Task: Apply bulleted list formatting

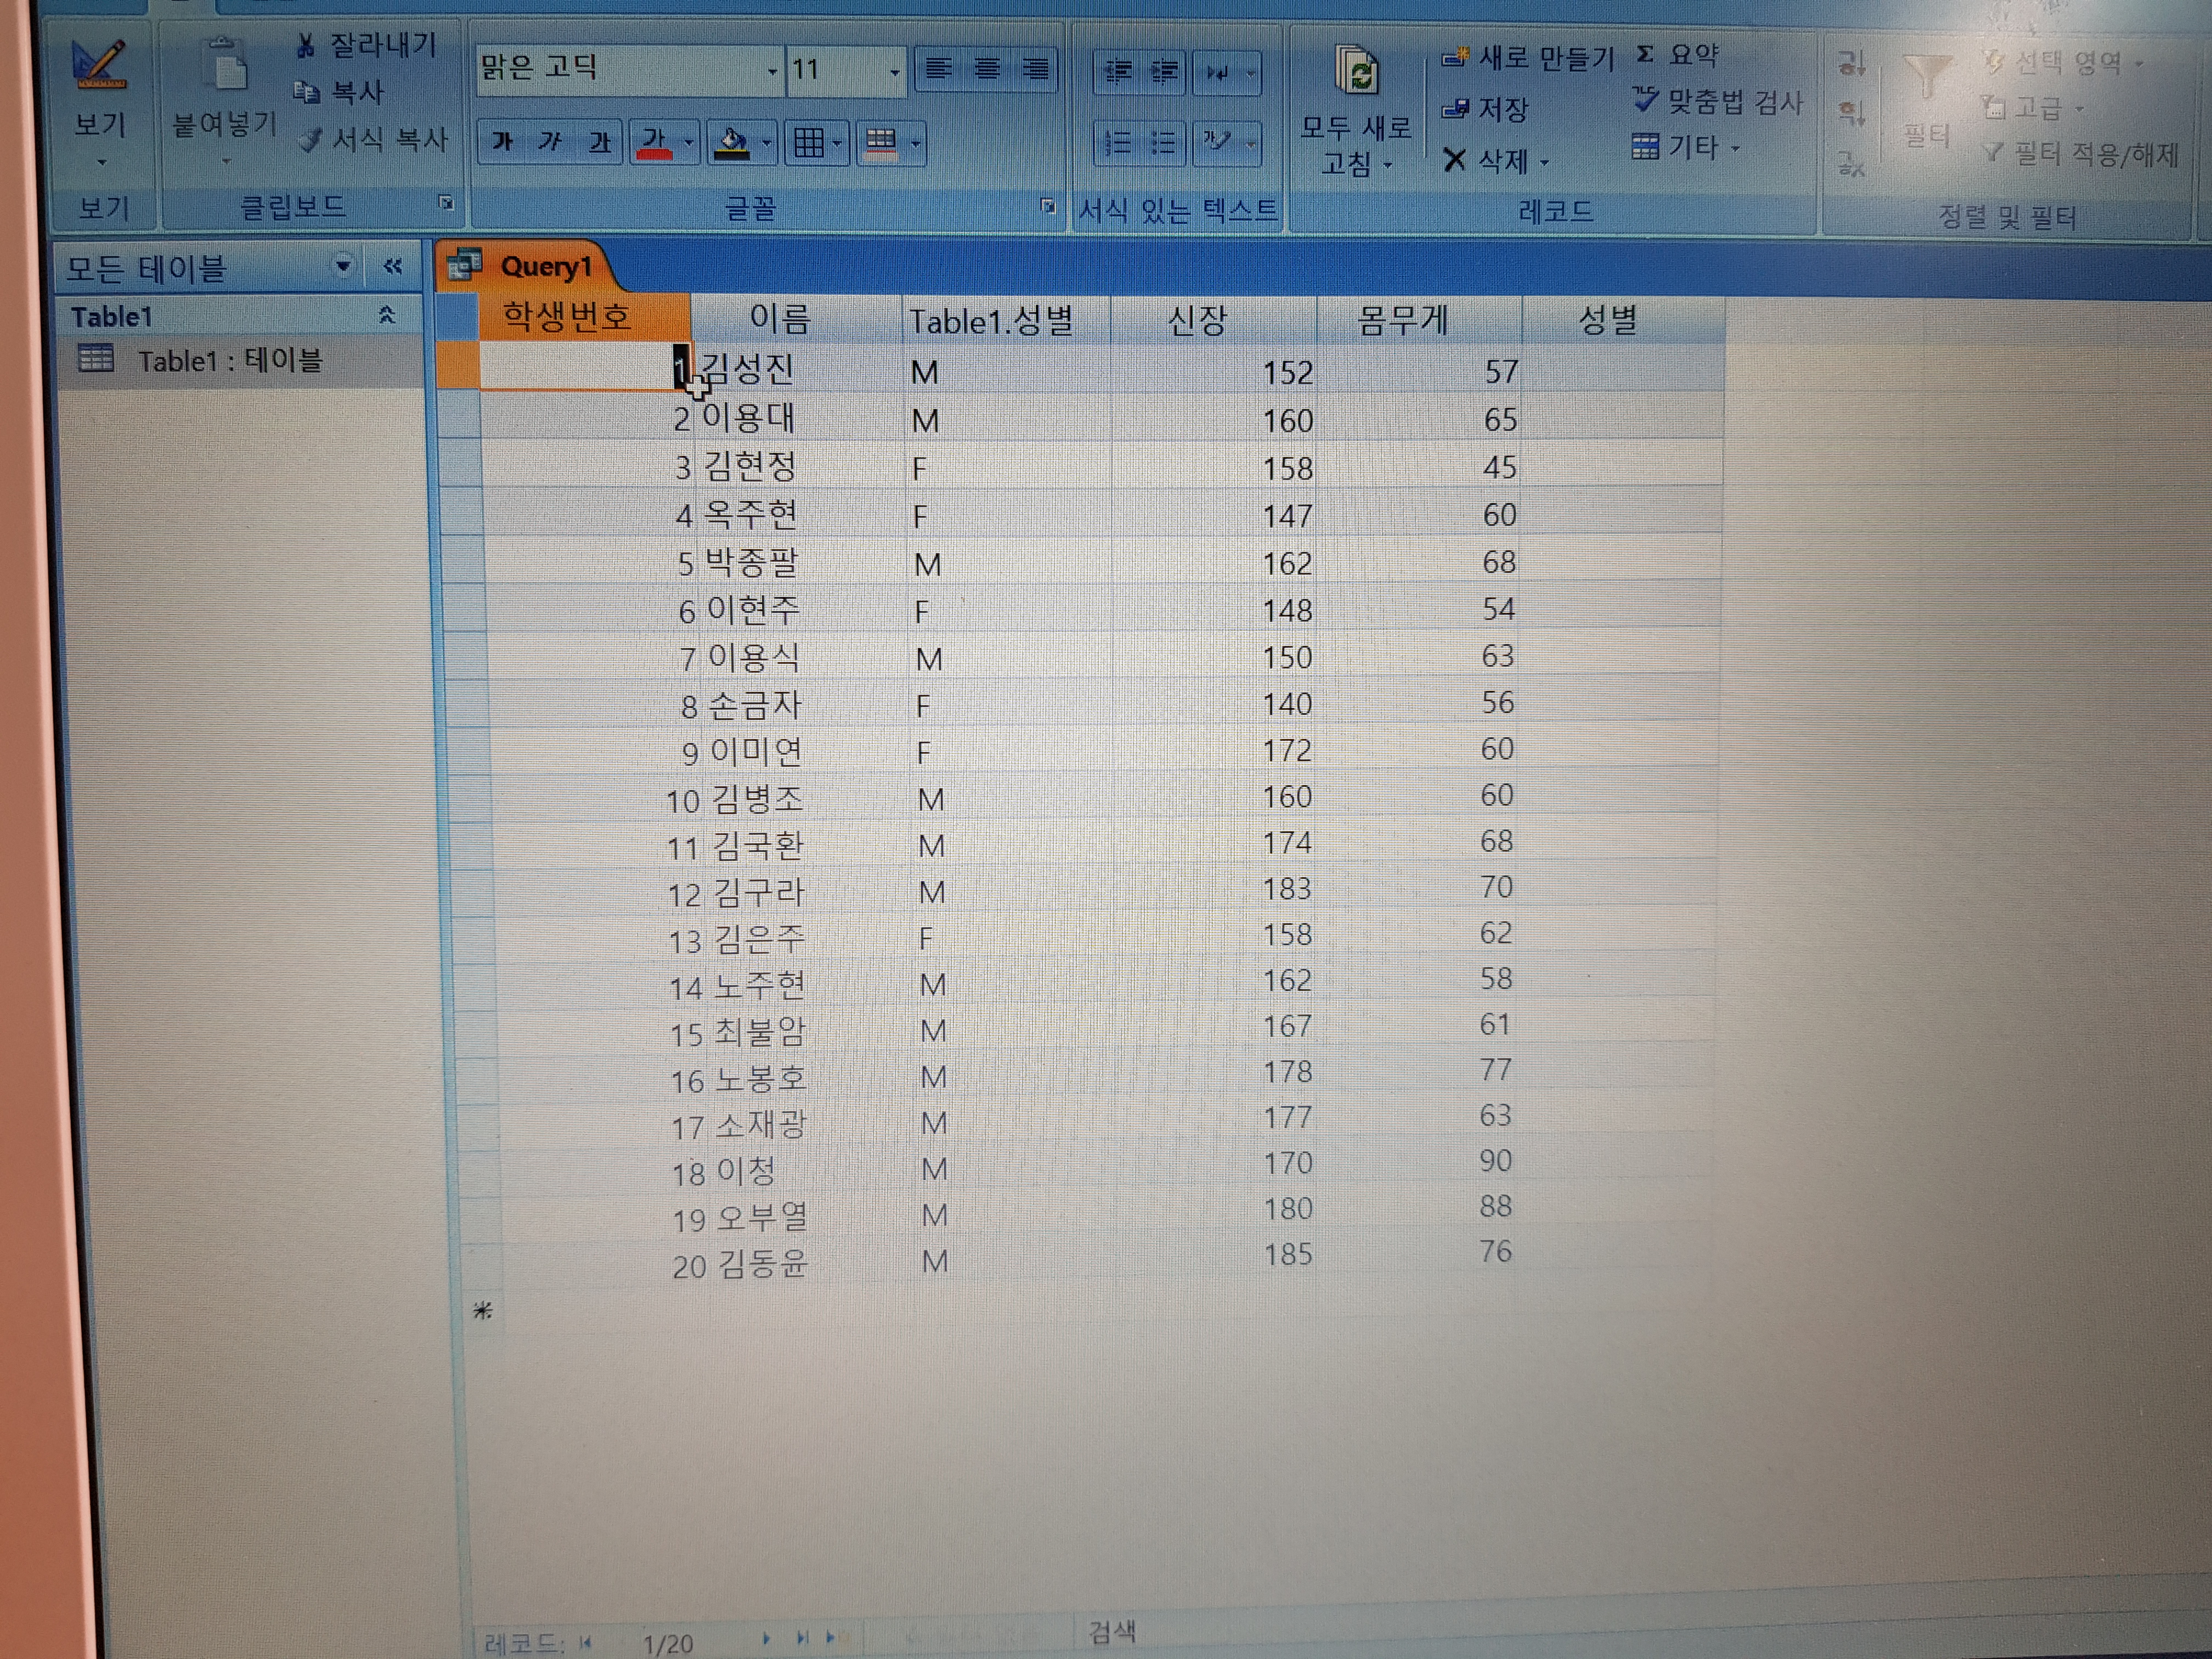Action: tap(1162, 143)
